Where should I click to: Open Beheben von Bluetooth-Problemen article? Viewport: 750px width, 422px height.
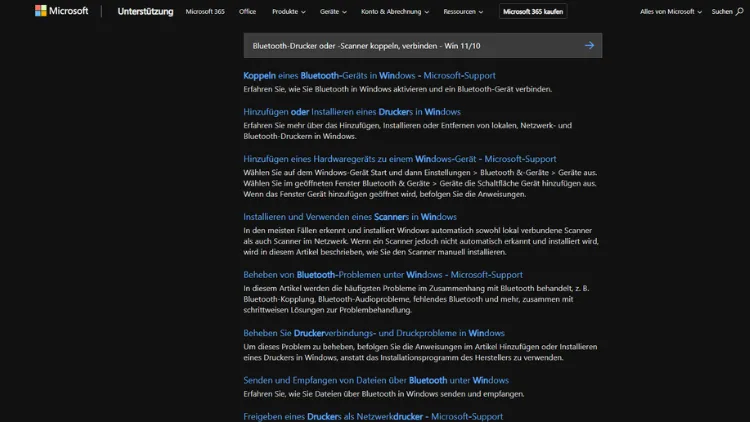[382, 274]
